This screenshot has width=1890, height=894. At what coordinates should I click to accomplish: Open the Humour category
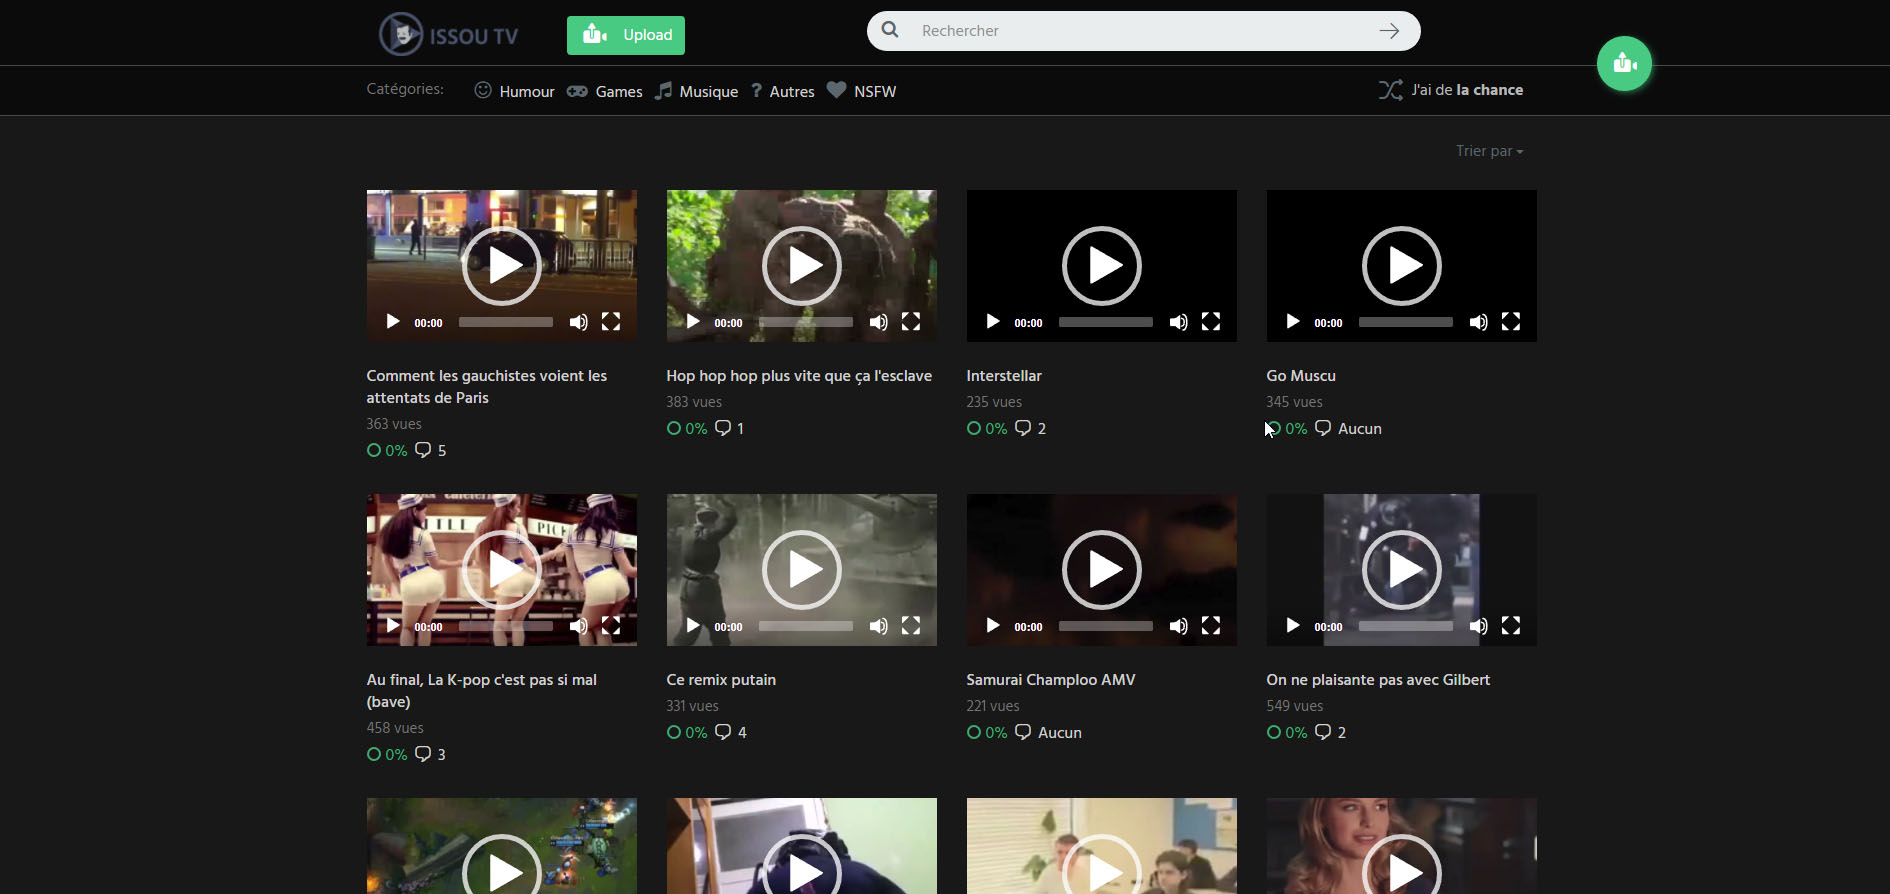click(x=514, y=91)
